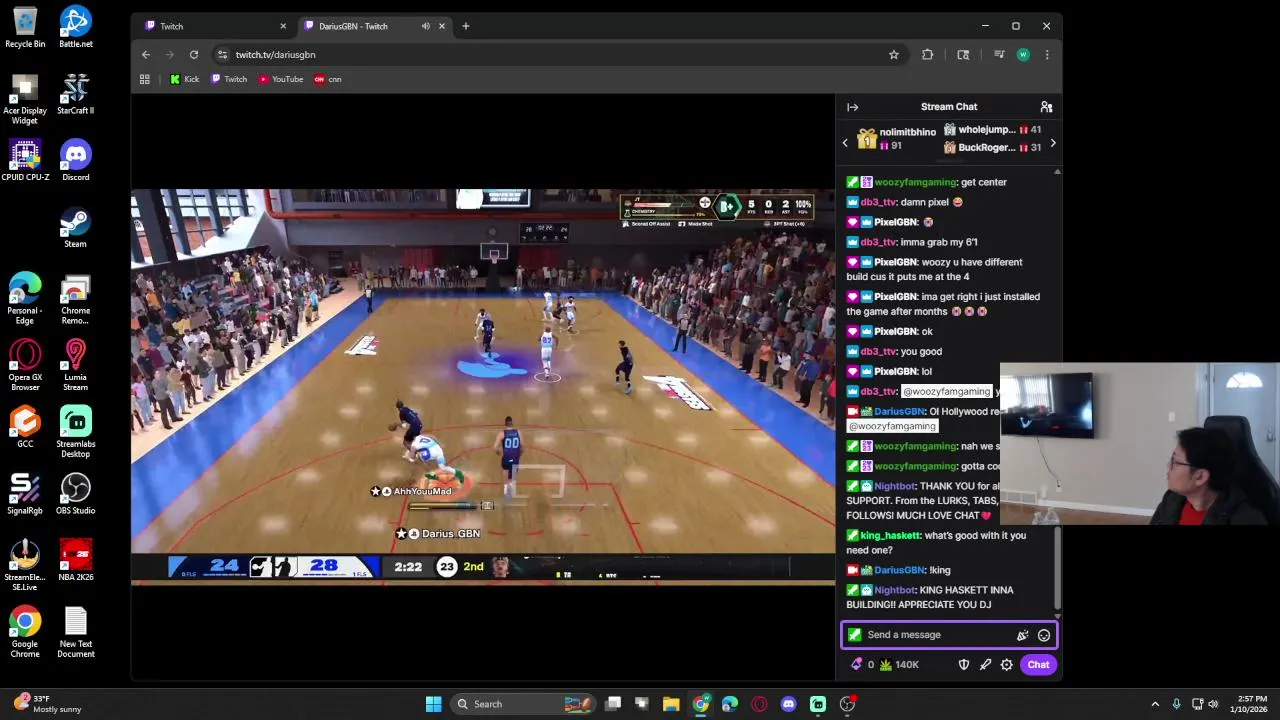1280x720 pixels.
Task: Open File Explorer from taskbar
Action: tap(671, 704)
